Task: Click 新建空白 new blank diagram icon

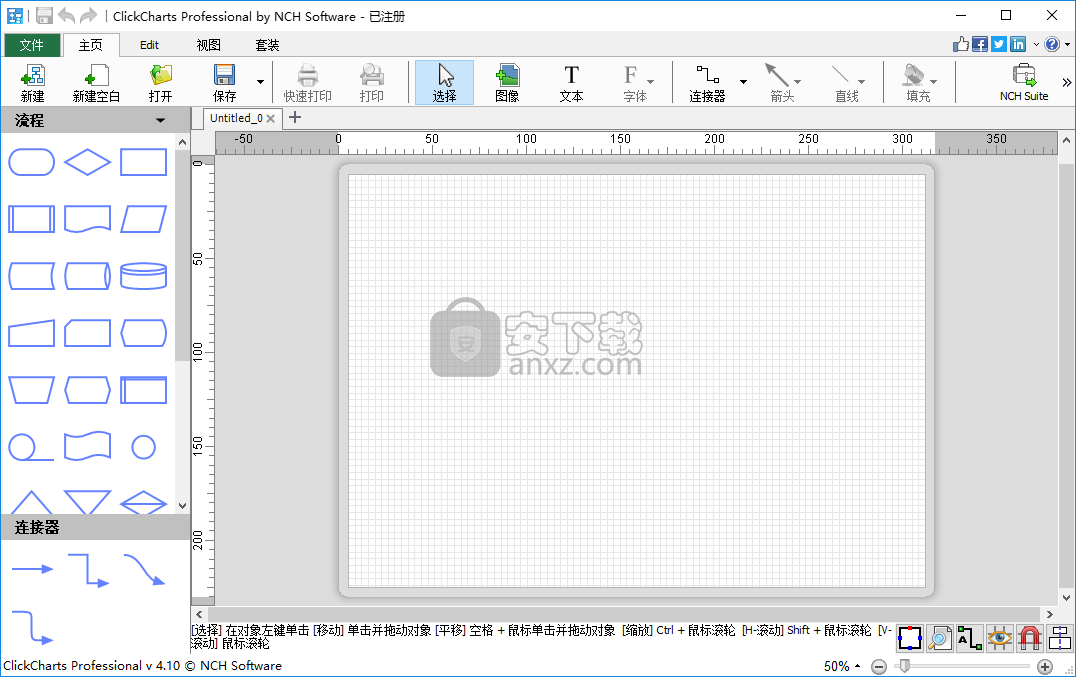Action: (96, 82)
